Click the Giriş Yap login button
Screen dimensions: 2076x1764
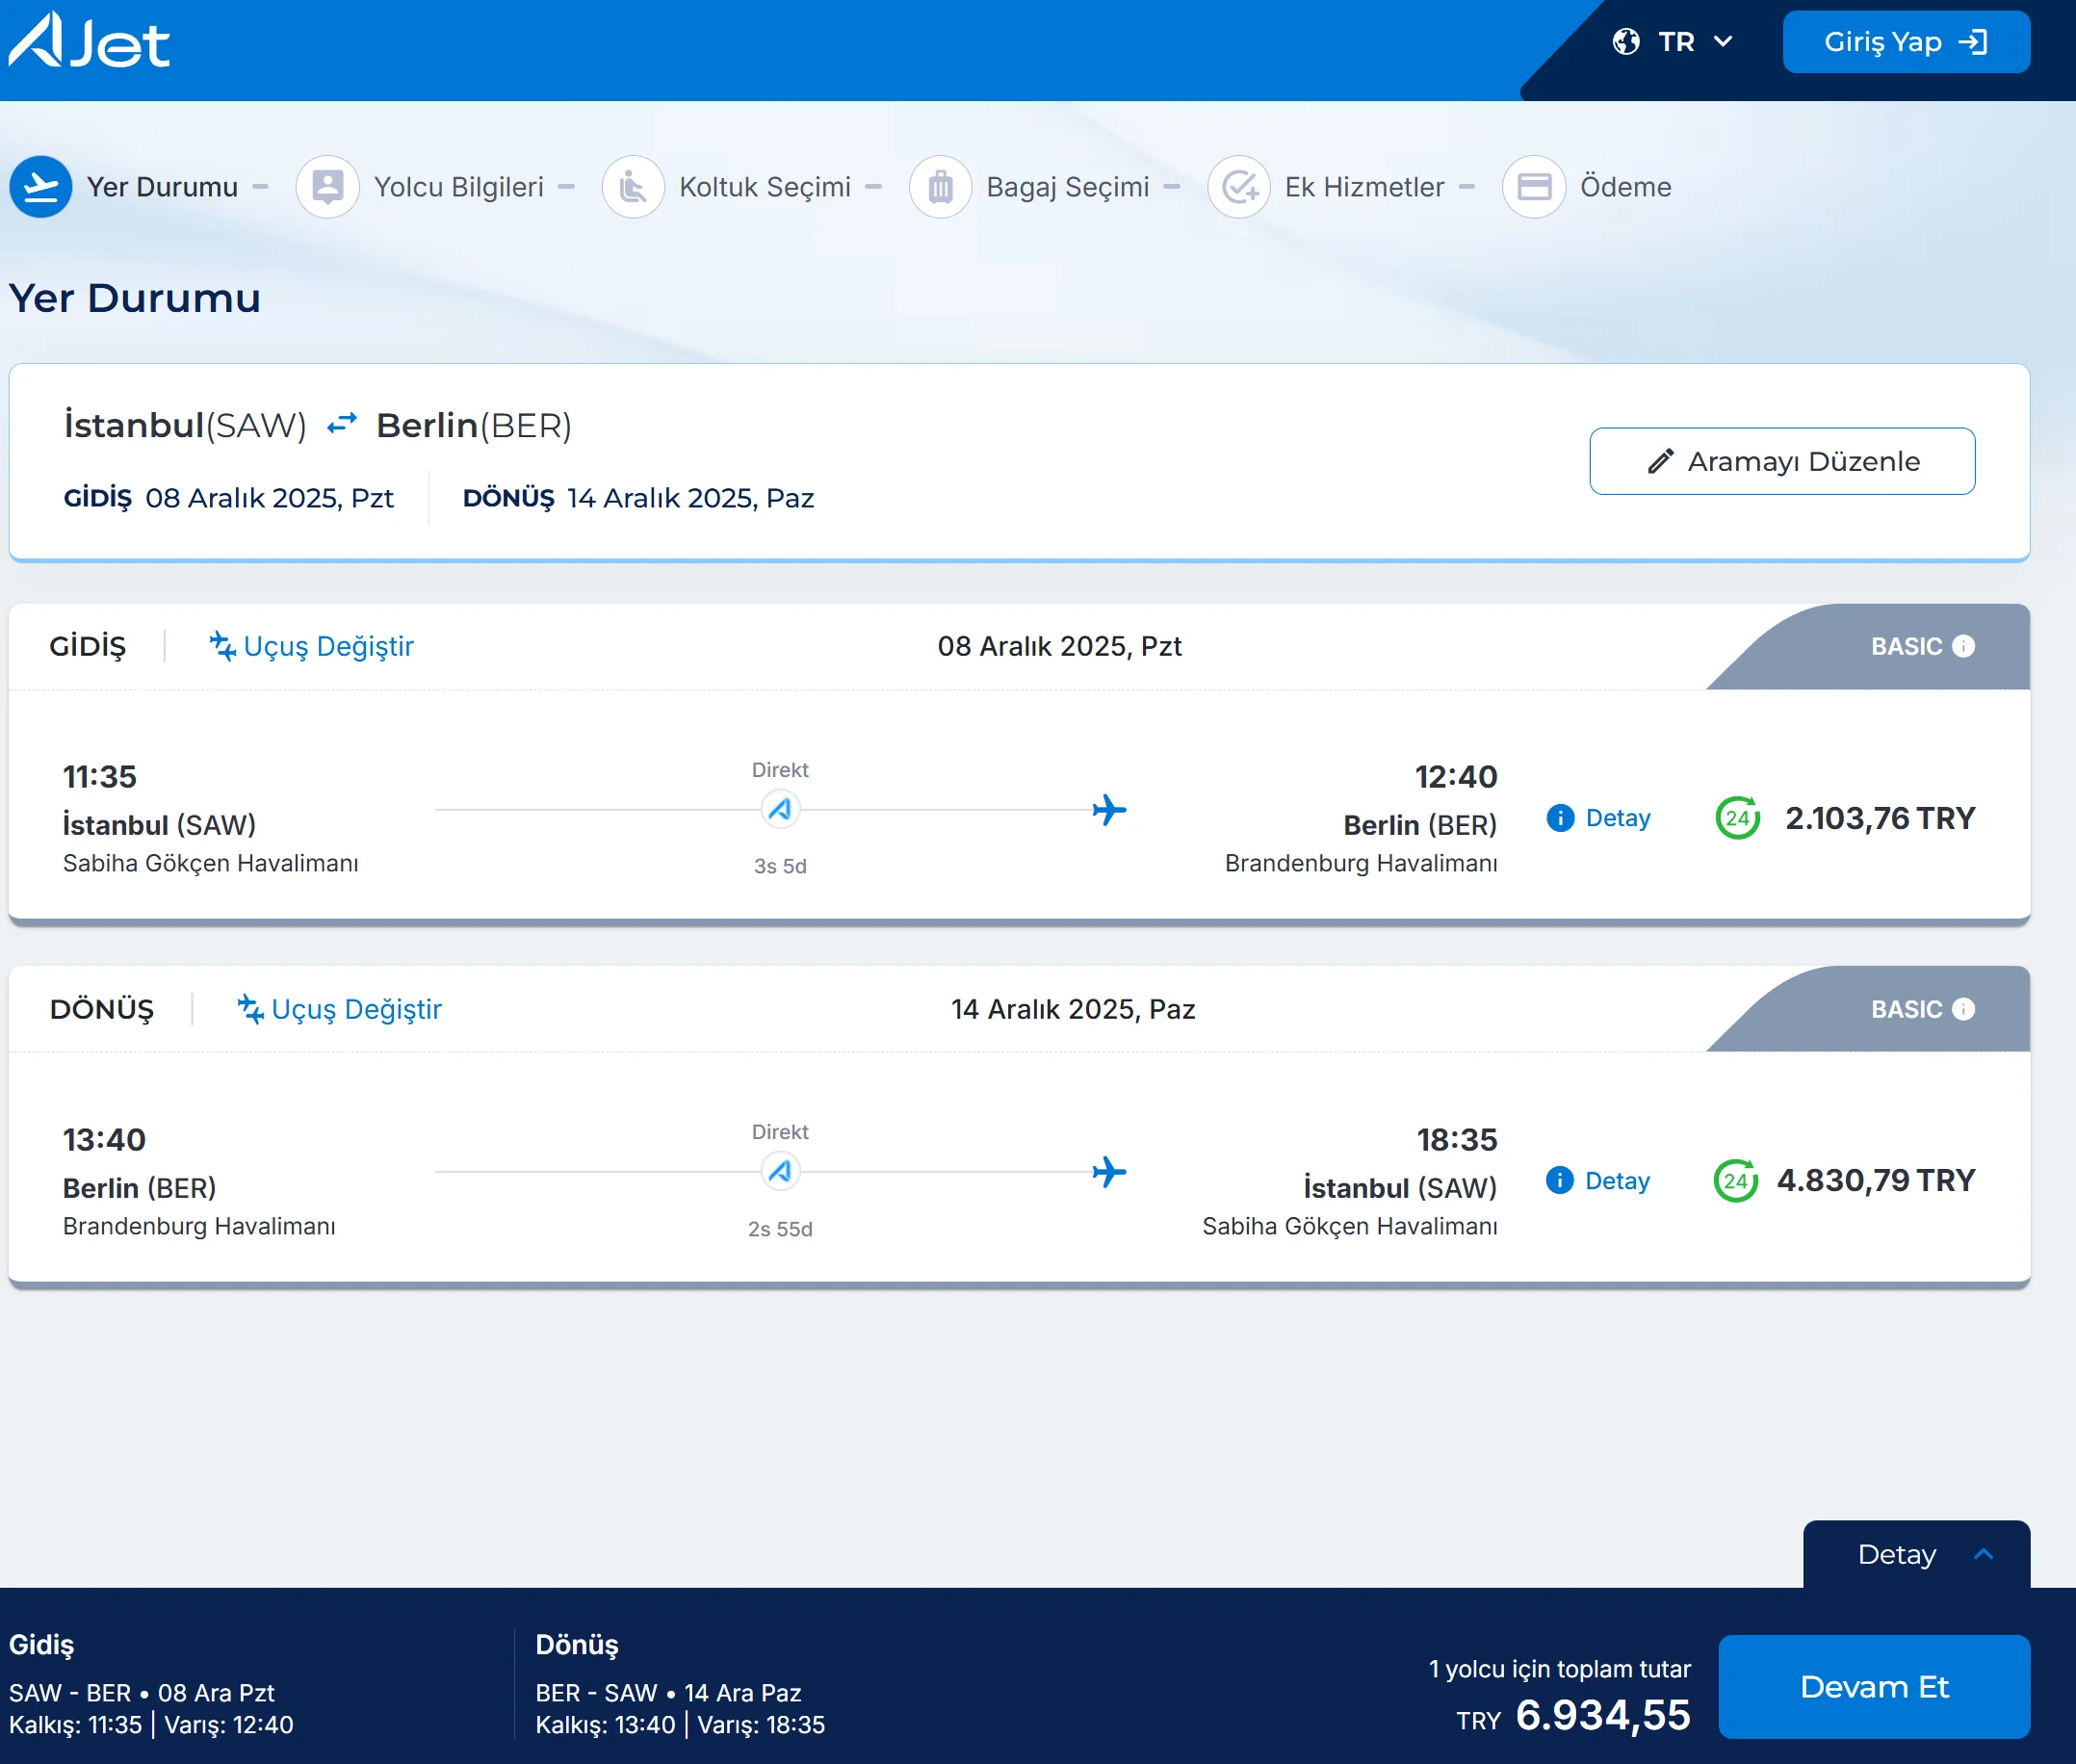coord(1905,42)
